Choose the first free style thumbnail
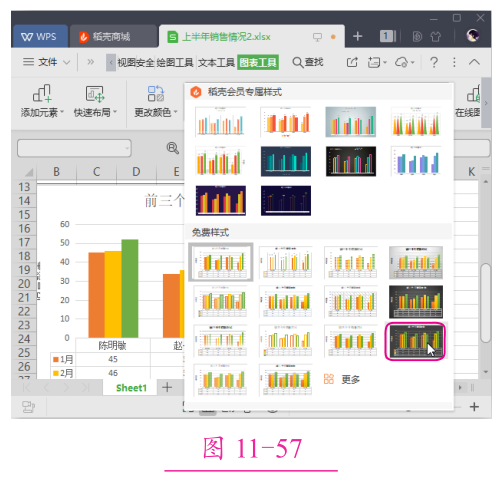 click(221, 262)
